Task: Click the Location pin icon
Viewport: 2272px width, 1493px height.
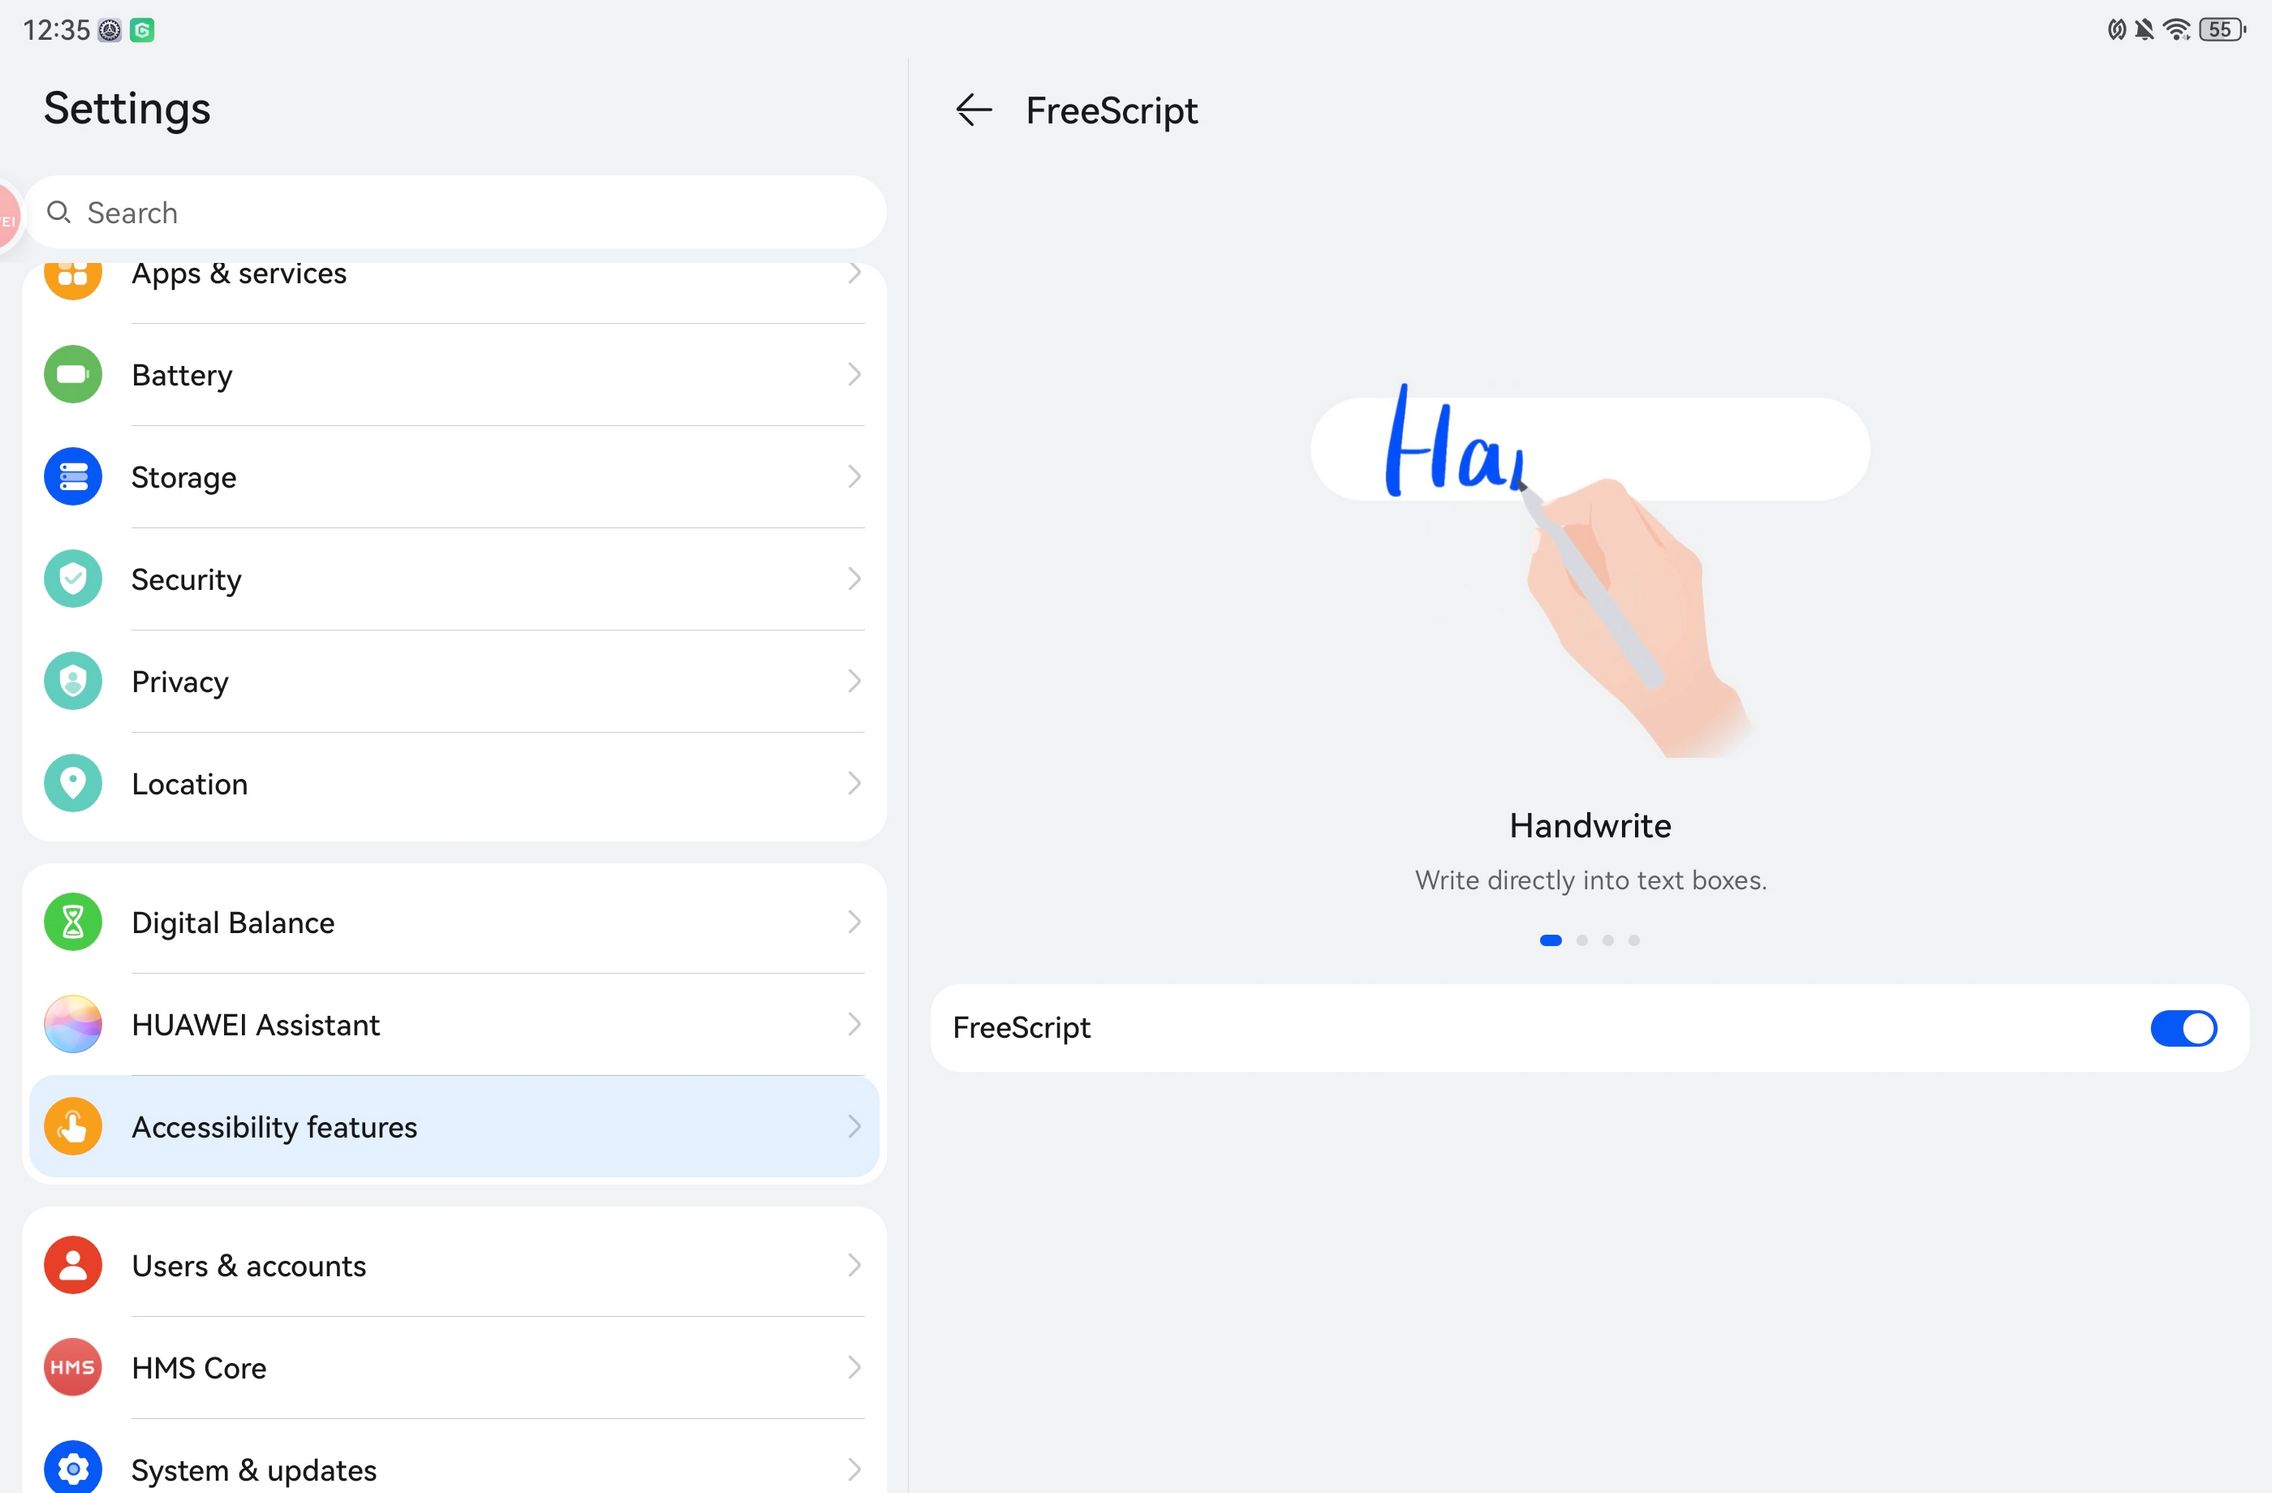Action: [73, 783]
